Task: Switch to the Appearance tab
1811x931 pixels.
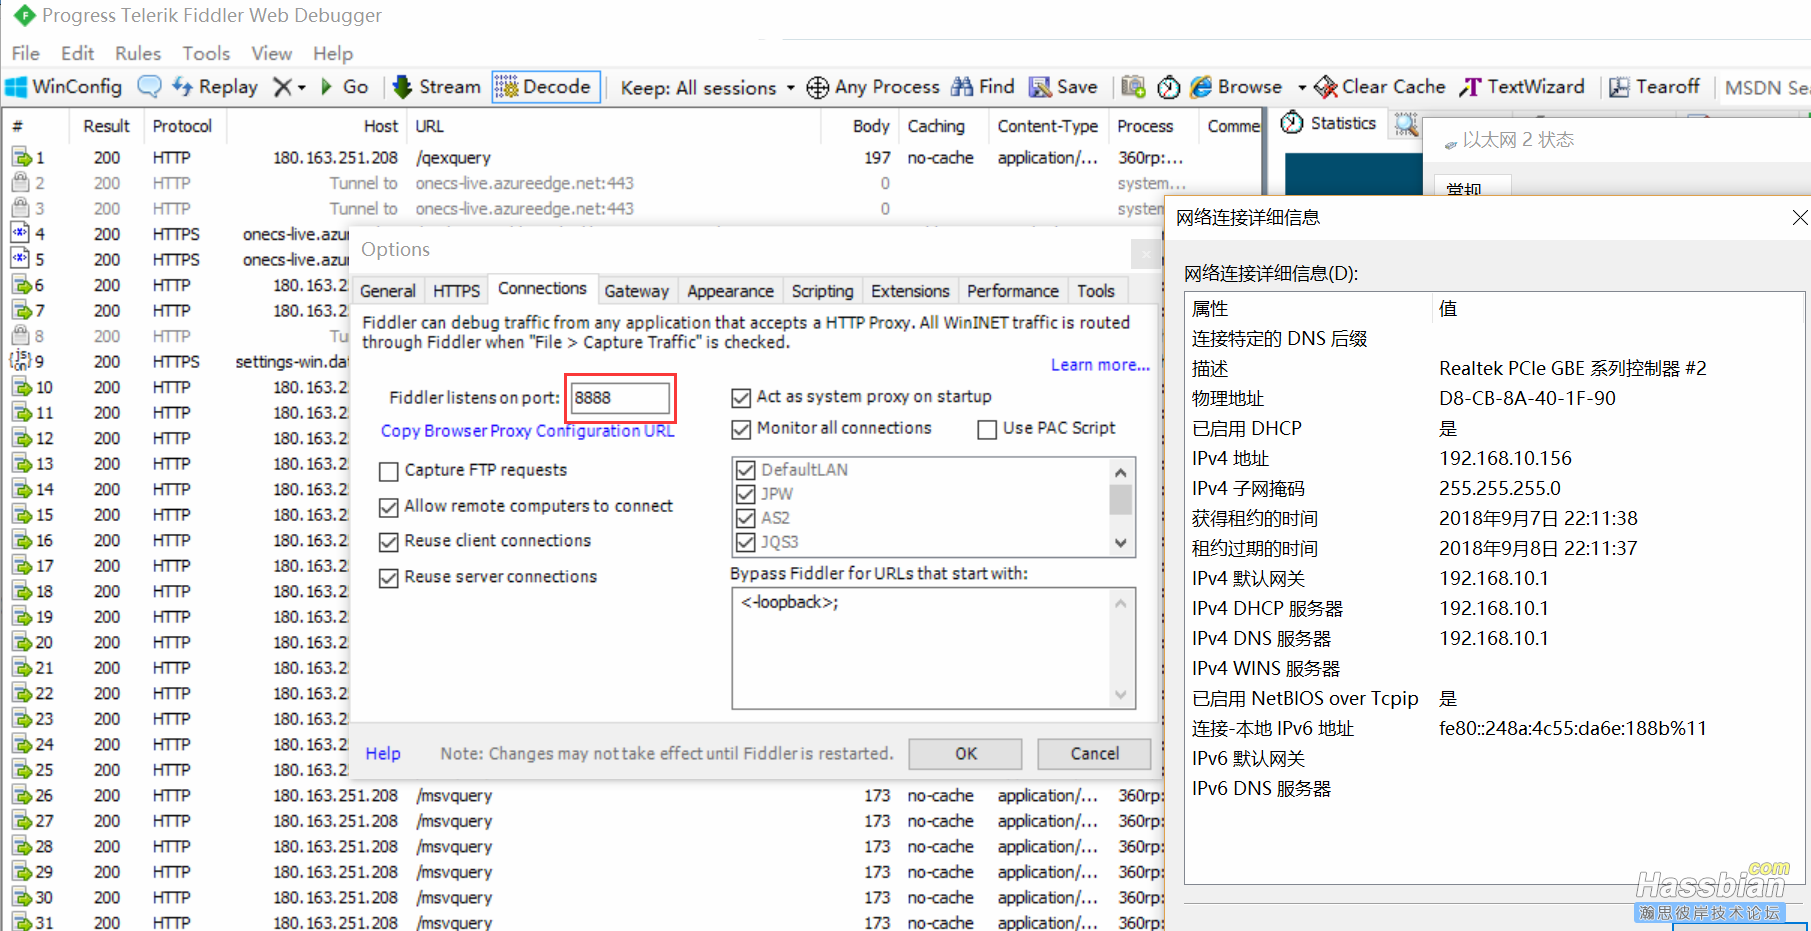Action: click(x=730, y=291)
